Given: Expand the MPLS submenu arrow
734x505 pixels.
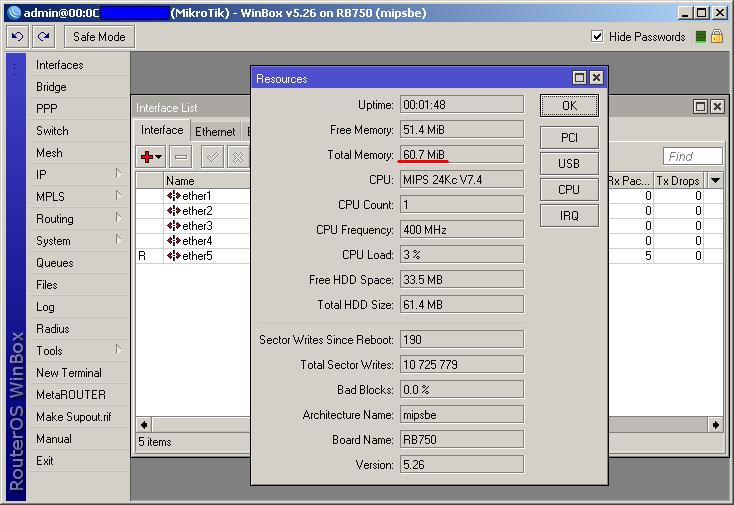Looking at the screenshot, I should click(118, 196).
